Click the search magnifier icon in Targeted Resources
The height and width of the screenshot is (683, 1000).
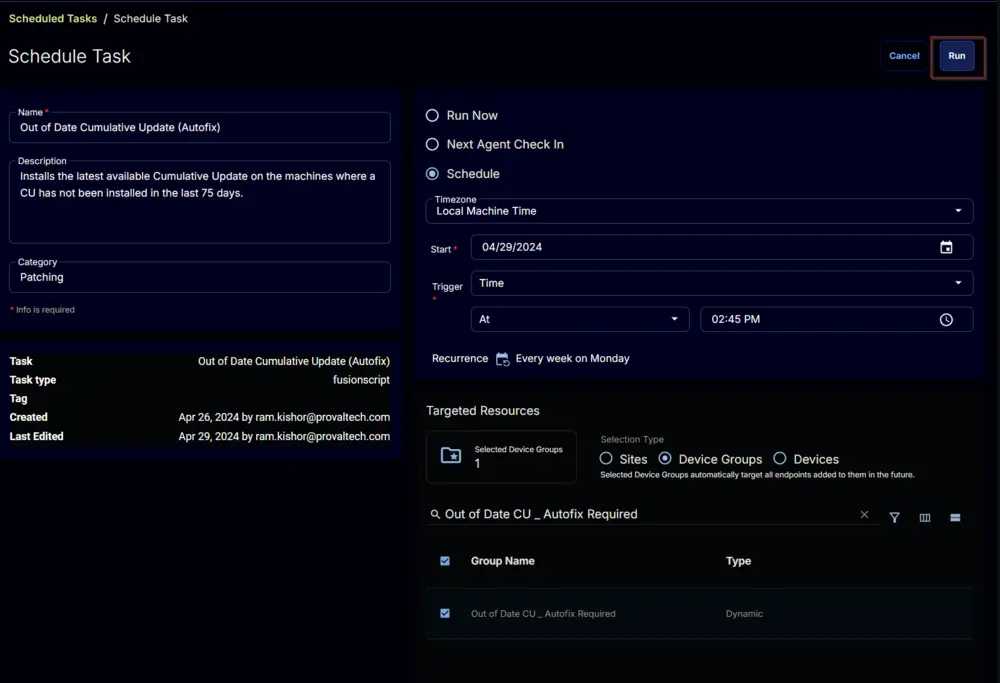pyautogui.click(x=435, y=514)
